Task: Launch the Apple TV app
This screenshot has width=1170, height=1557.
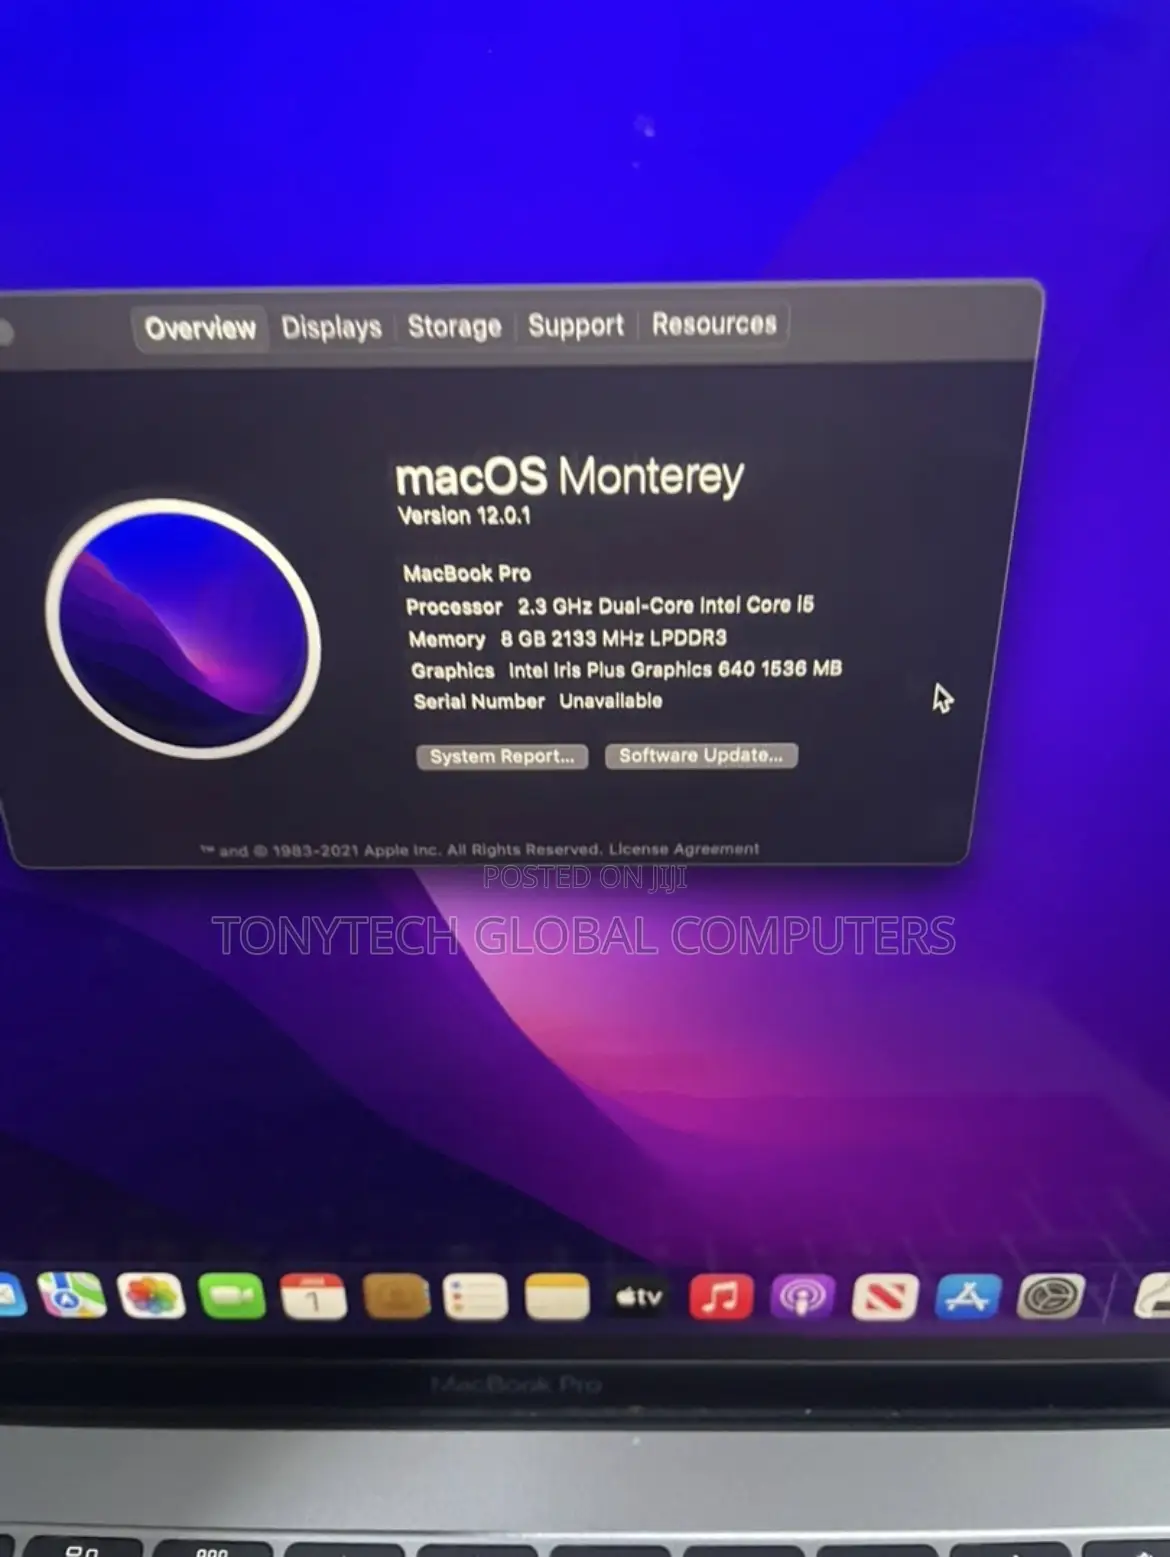Action: (638, 1297)
